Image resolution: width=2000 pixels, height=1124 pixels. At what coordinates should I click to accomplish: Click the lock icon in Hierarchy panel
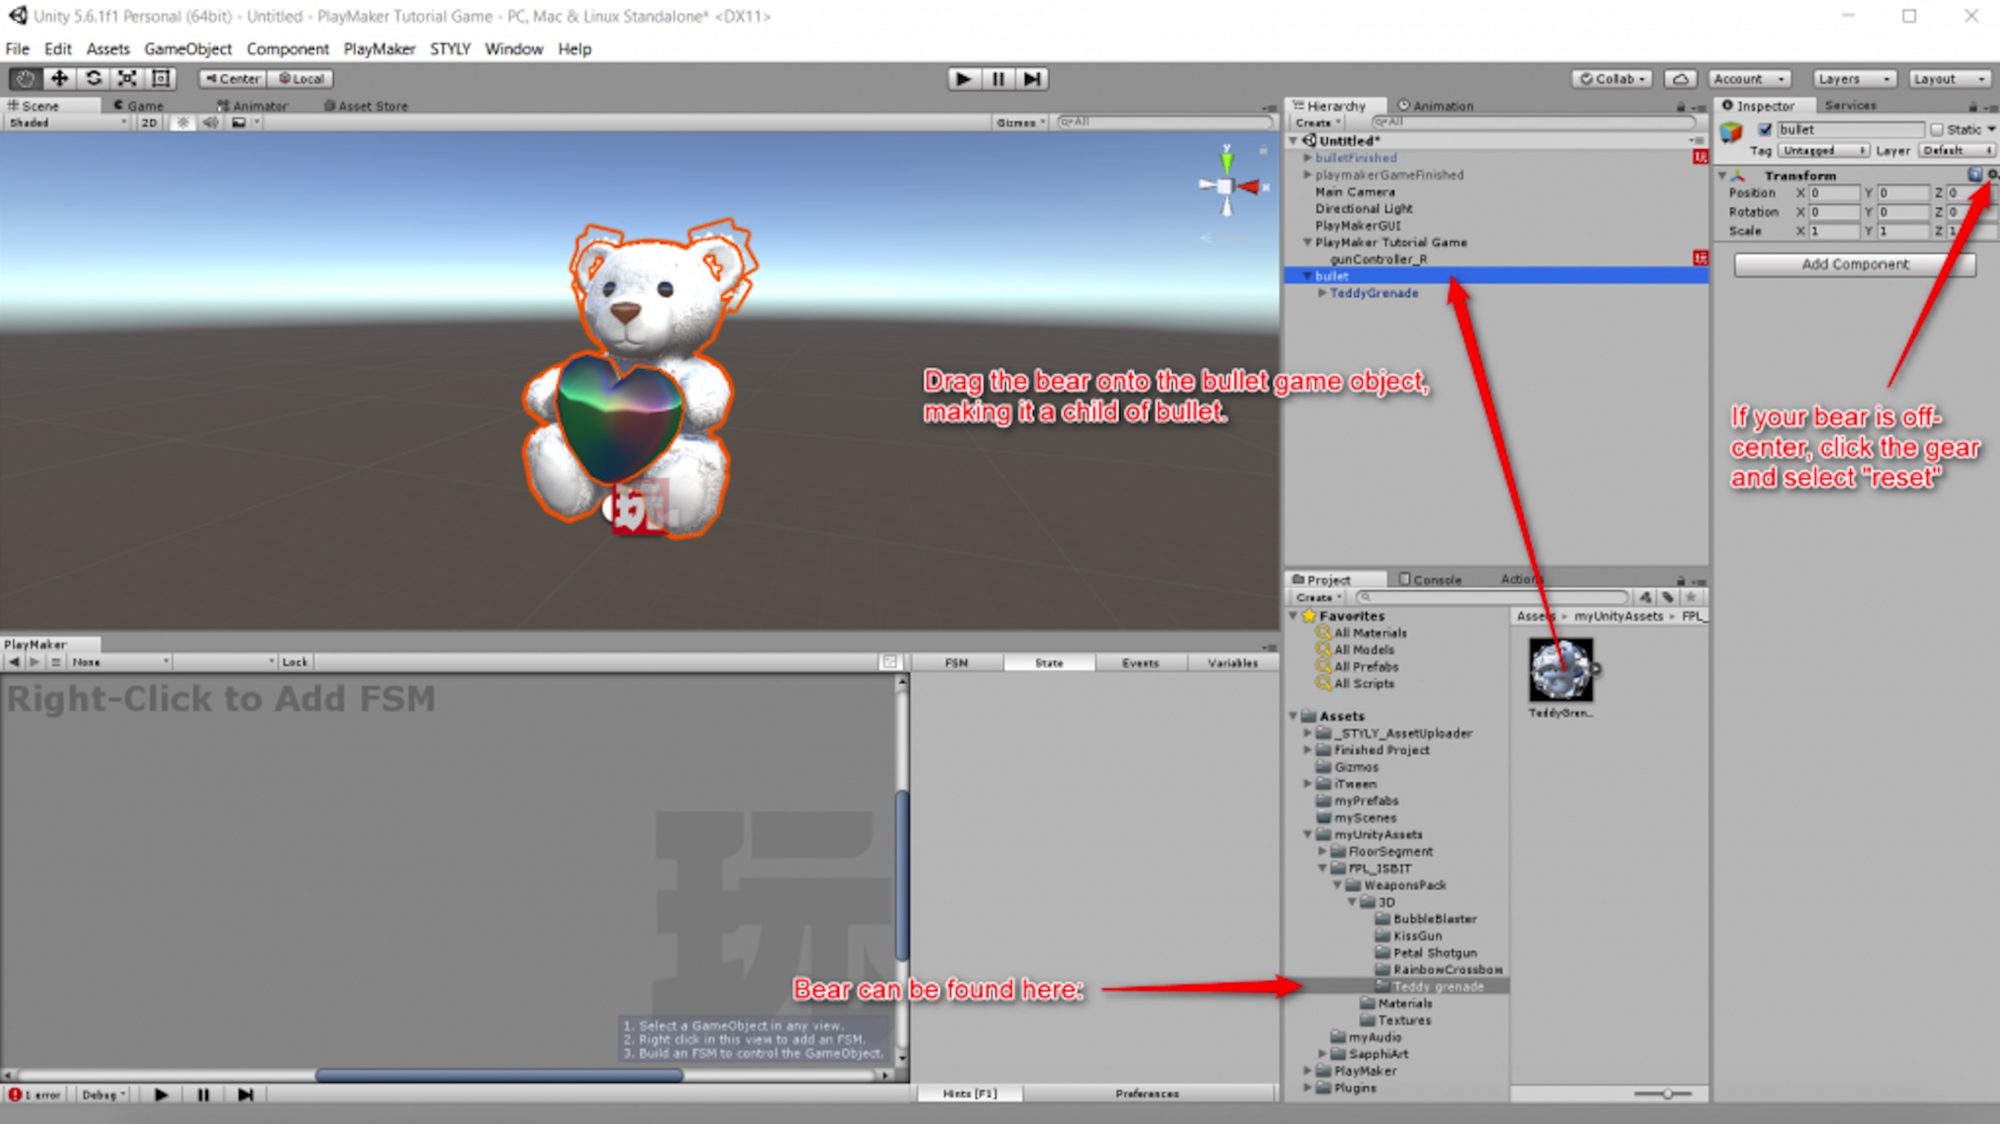coord(1681,106)
